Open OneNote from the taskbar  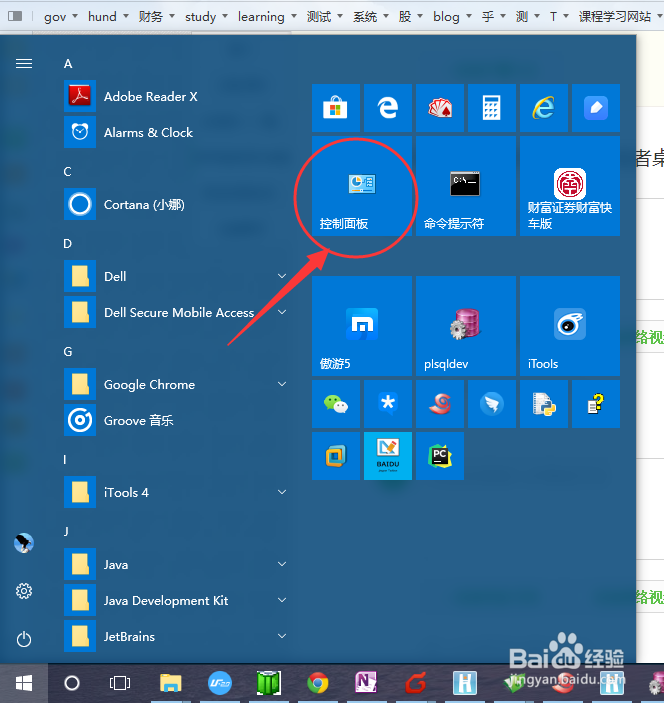[x=366, y=683]
